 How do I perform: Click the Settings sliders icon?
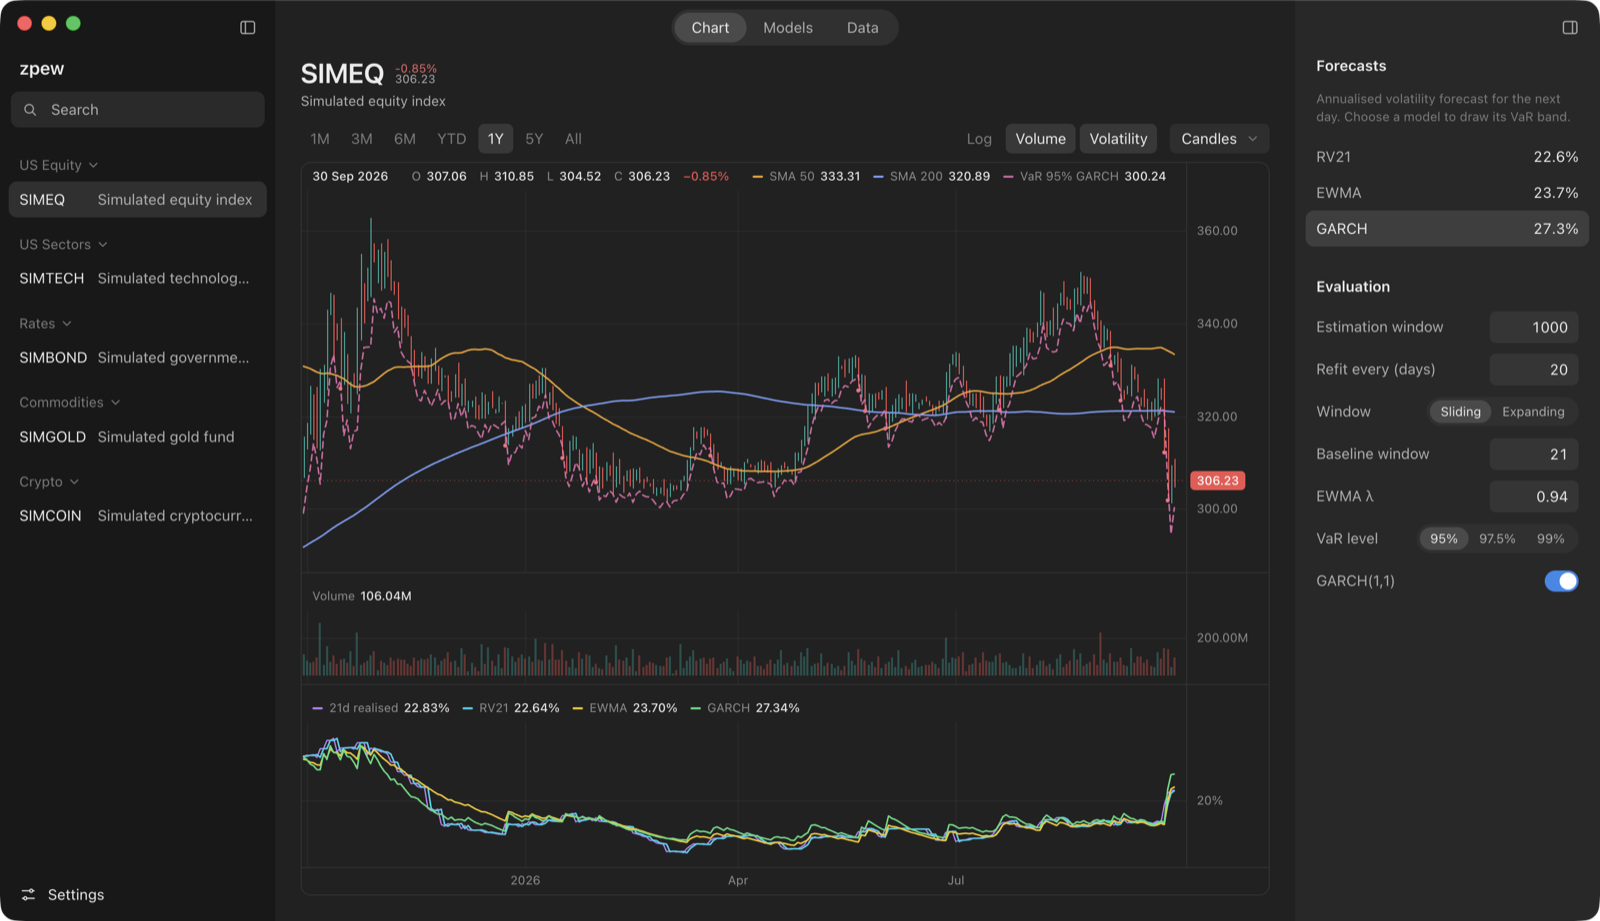[28, 895]
